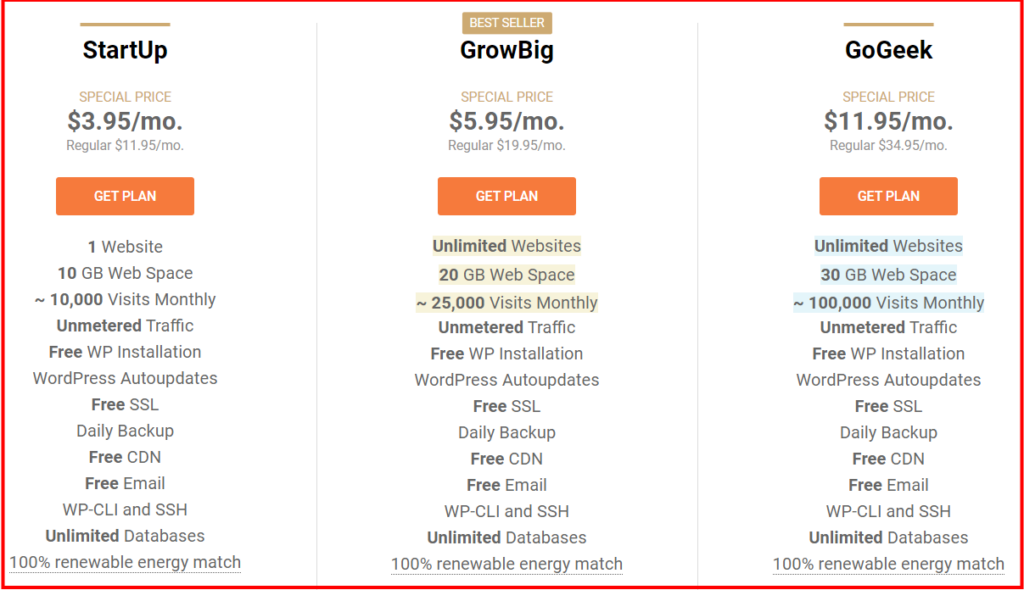Click 1 Website in the StartUp column

(x=124, y=246)
